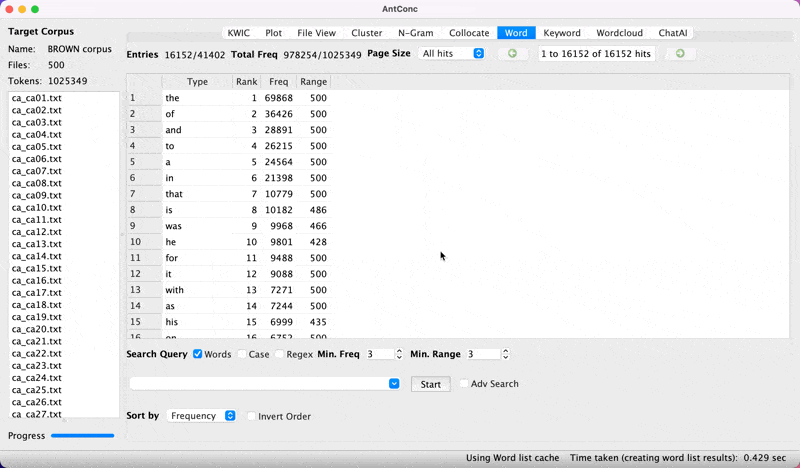Increase the Min. Freq stepper value

coord(400,351)
